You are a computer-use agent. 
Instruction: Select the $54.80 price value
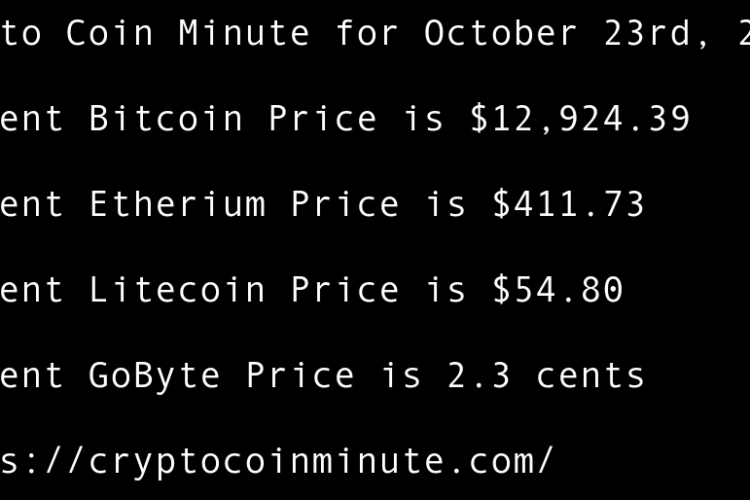[557, 290]
